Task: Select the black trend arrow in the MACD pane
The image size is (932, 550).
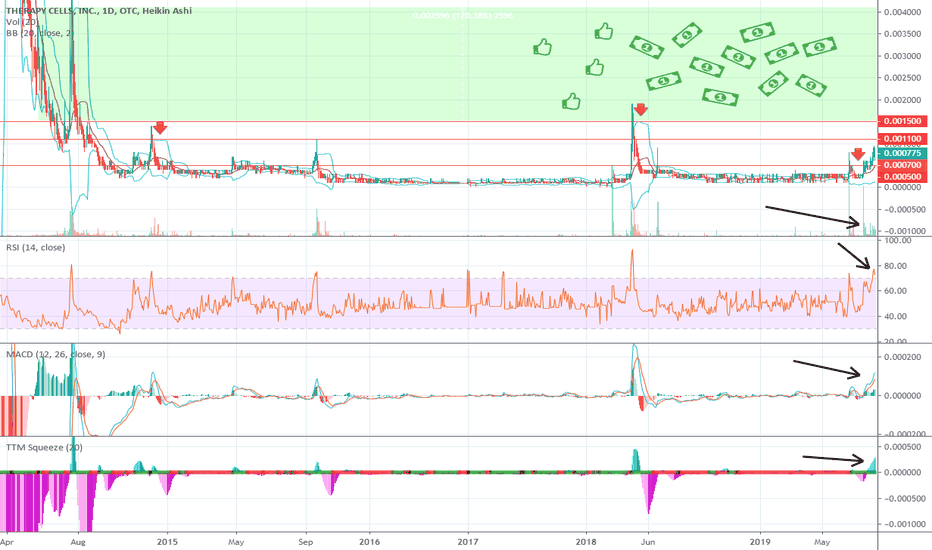Action: [827, 369]
